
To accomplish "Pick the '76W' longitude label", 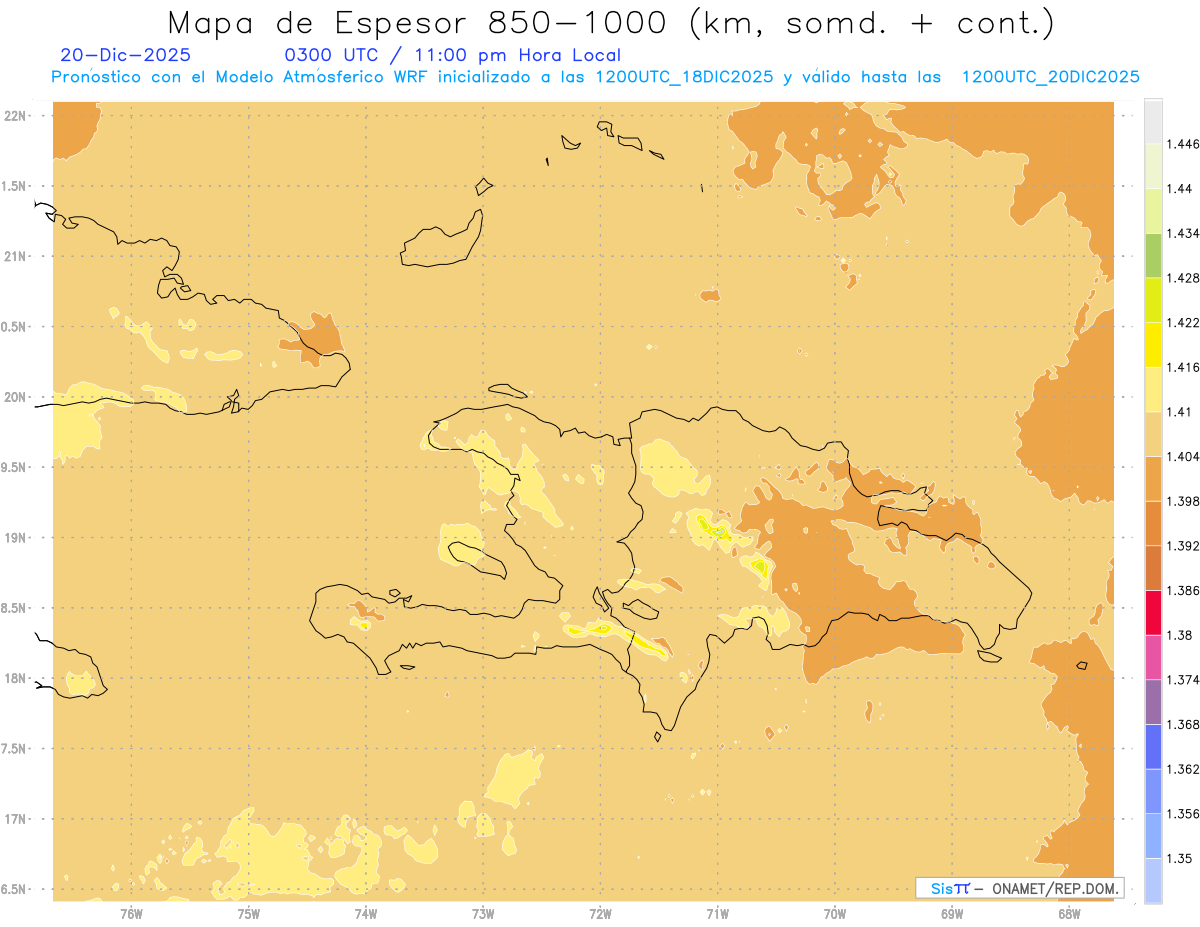I will click(x=131, y=913).
